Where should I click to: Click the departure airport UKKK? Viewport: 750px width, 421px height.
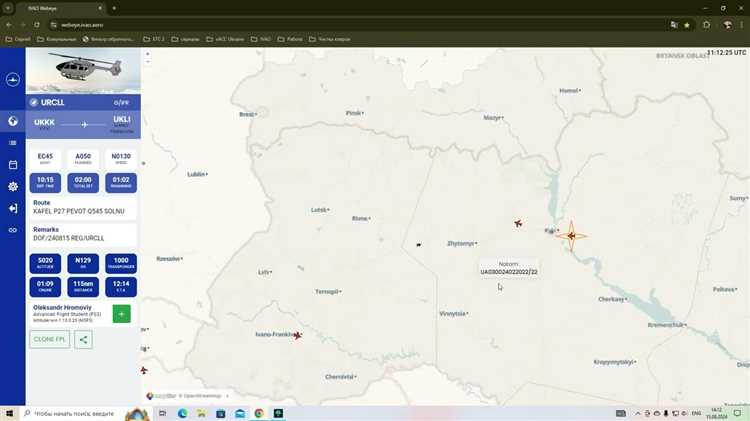(x=44, y=120)
